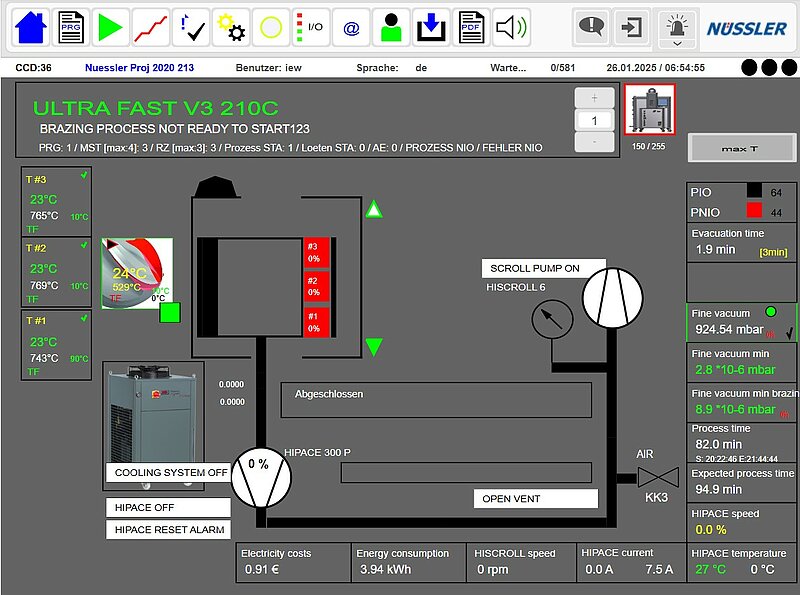Open the red trend chart icon

coord(151,27)
